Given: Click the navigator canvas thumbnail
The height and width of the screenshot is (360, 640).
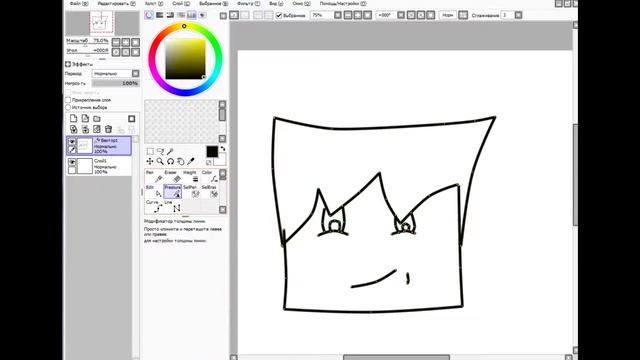Looking at the screenshot, I should tap(102, 23).
